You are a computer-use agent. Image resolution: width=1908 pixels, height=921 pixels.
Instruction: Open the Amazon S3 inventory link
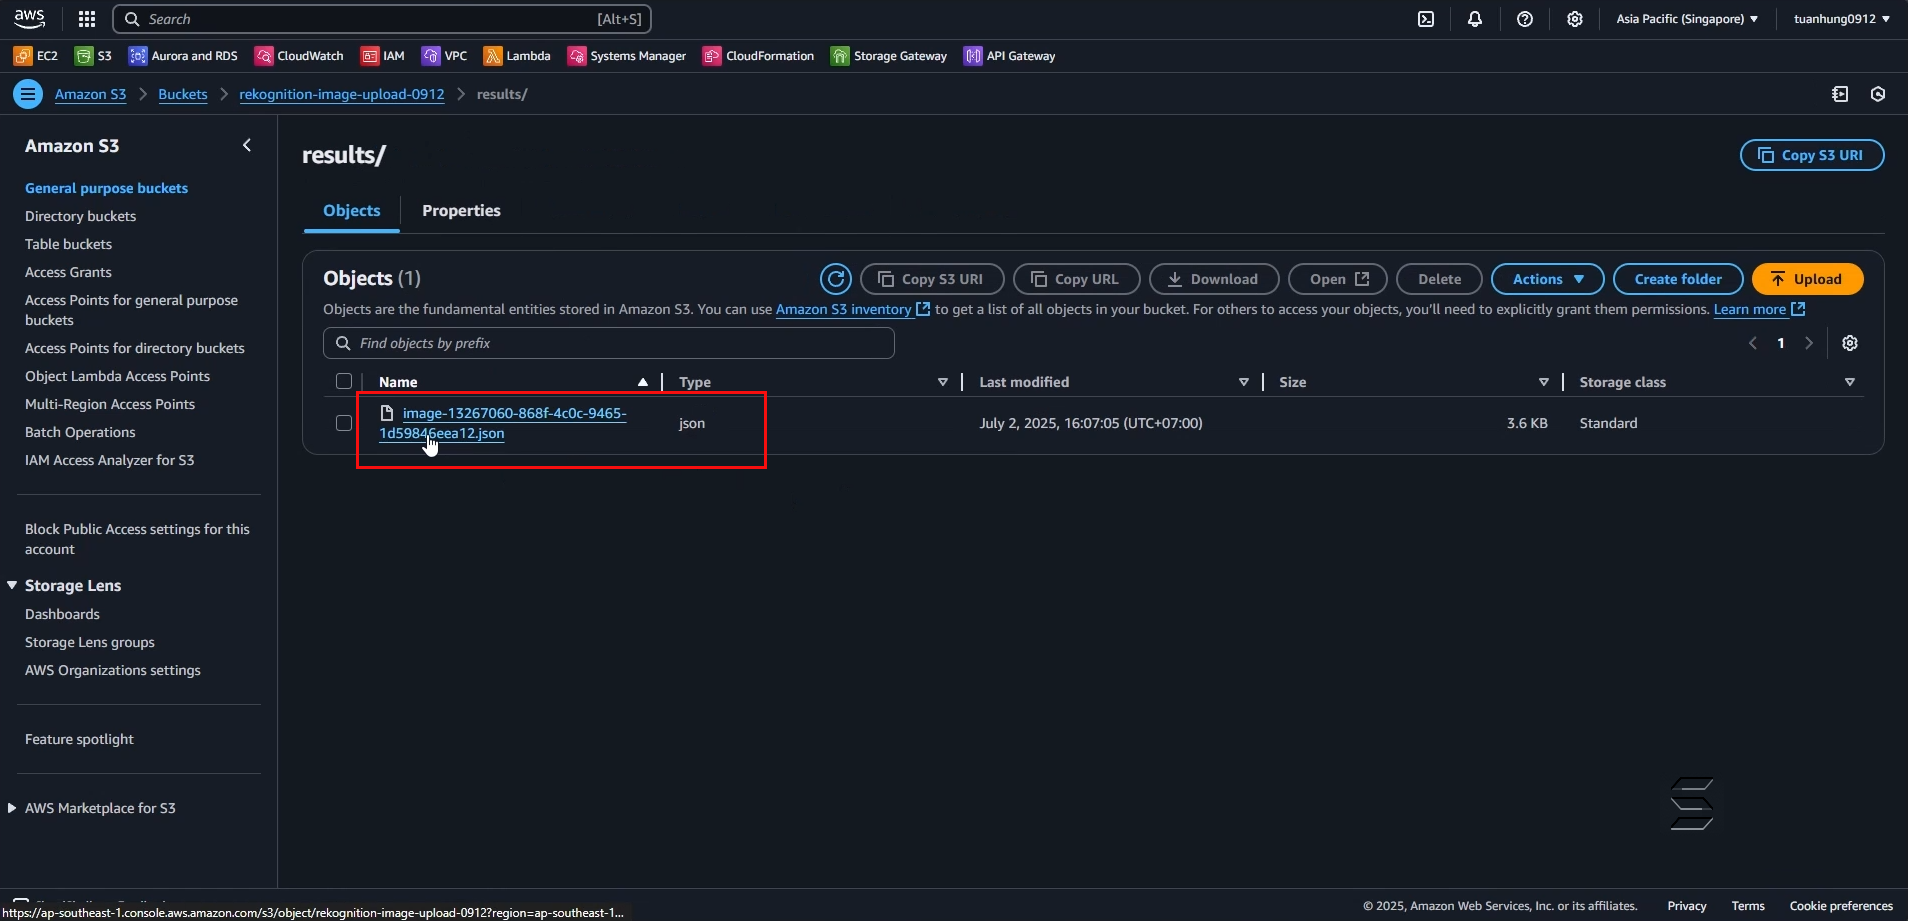coord(853,309)
